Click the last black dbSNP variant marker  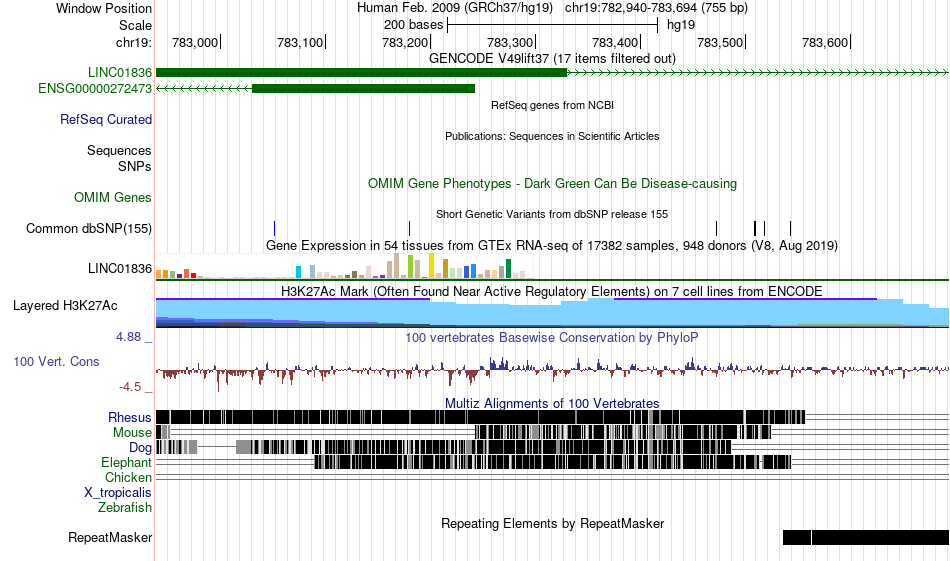791,228
